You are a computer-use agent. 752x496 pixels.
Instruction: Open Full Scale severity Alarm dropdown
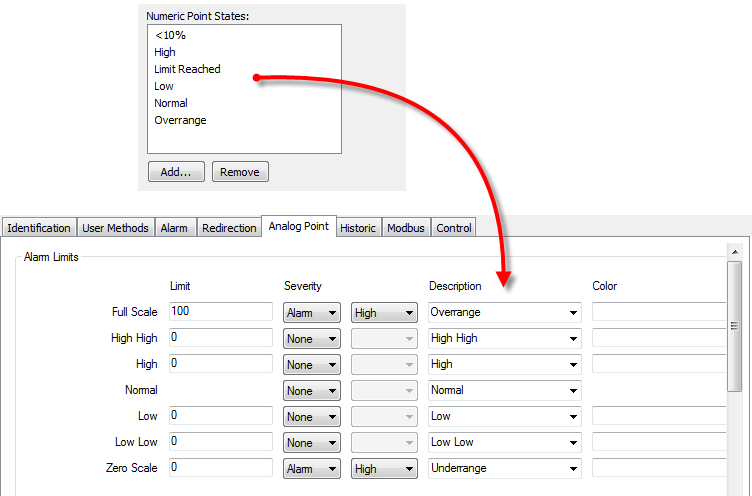[312, 313]
